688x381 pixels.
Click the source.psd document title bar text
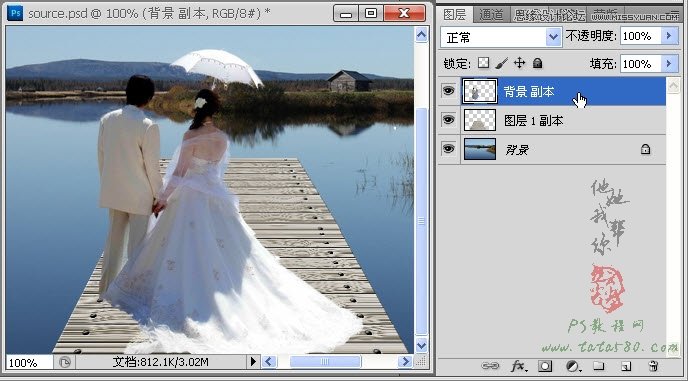pos(149,14)
